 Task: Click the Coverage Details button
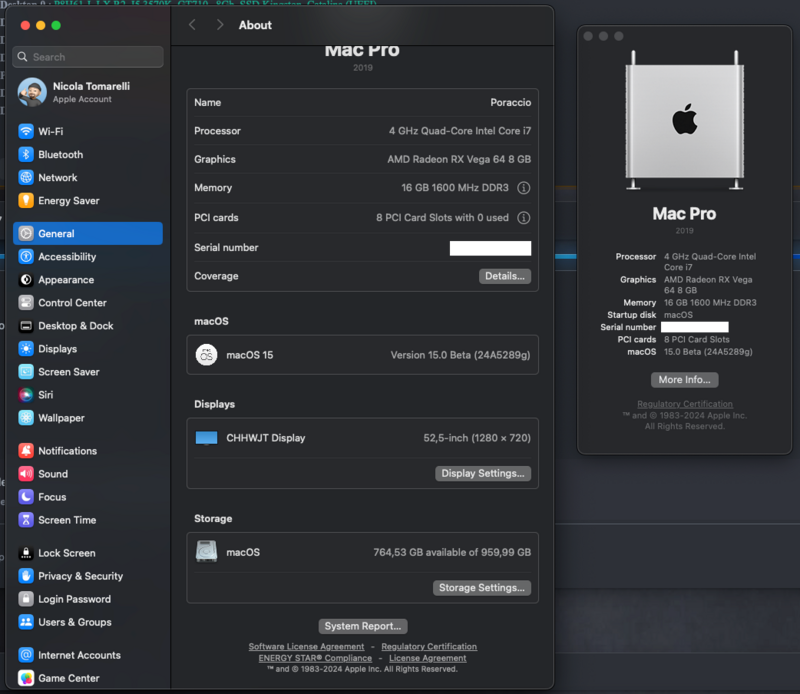pyautogui.click(x=504, y=276)
